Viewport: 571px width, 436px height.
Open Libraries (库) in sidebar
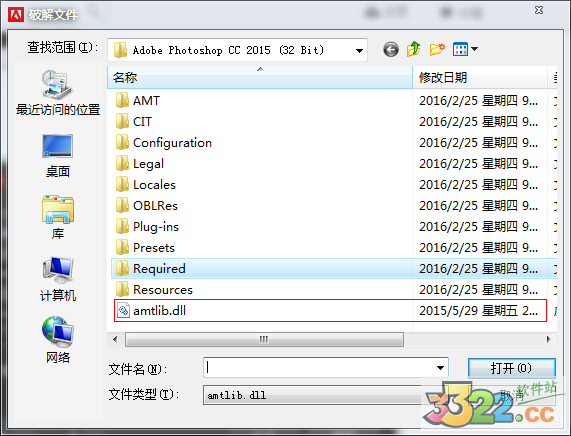click(58, 217)
